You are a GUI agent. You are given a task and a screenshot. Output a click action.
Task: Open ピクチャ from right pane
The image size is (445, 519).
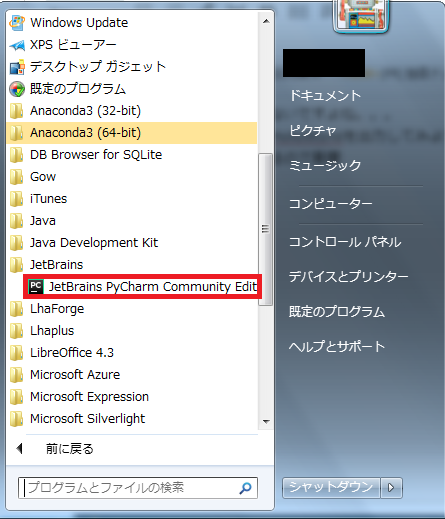pos(313,130)
